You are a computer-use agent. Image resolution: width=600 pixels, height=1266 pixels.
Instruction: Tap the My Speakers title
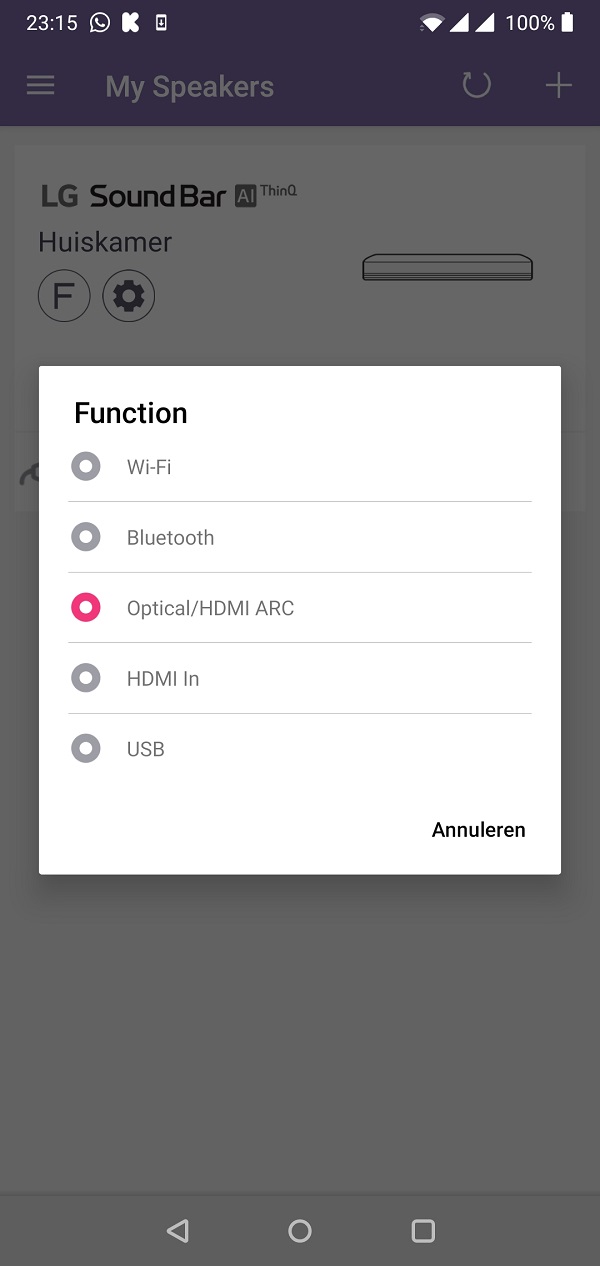pyautogui.click(x=190, y=87)
